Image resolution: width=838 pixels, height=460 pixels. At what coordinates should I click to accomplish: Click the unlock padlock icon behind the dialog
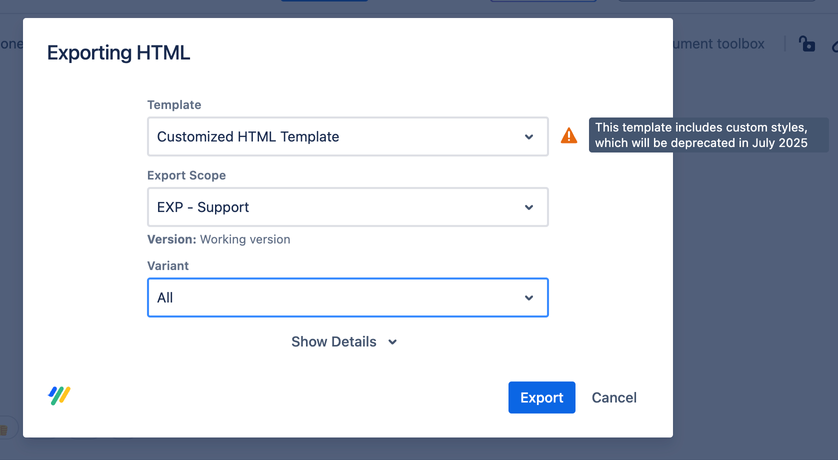click(806, 44)
